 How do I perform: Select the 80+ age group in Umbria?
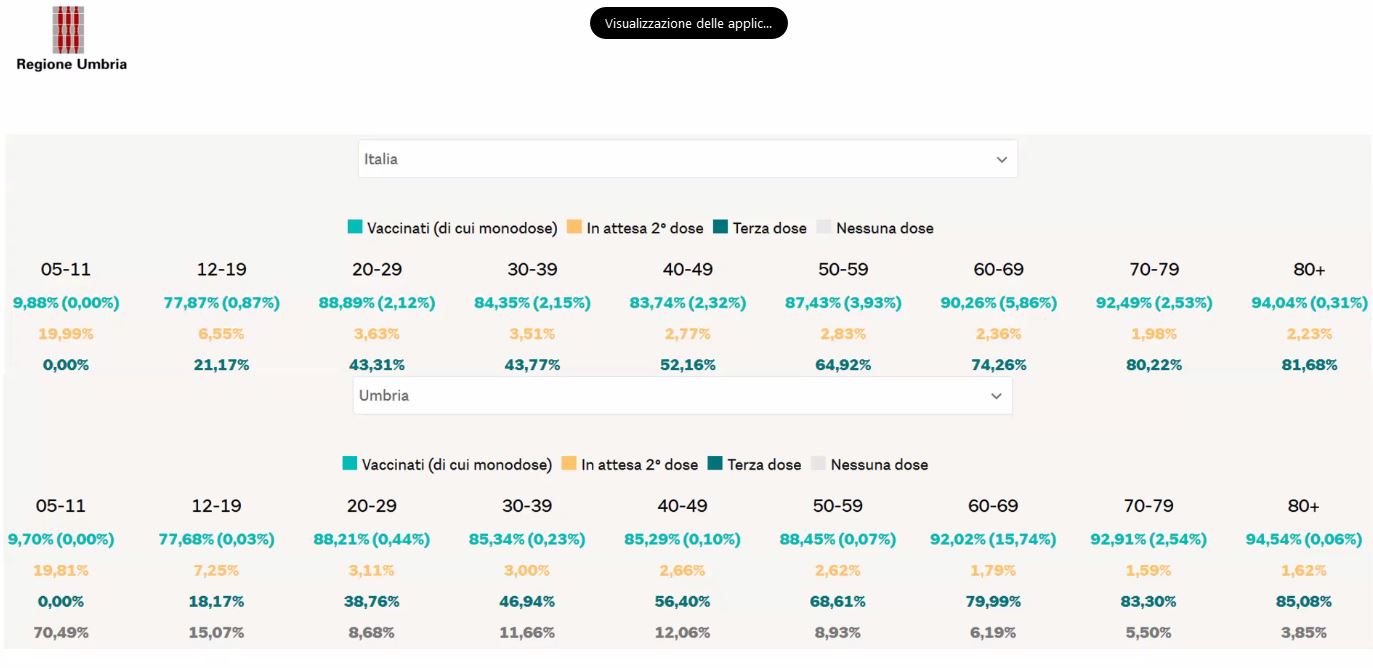1304,506
